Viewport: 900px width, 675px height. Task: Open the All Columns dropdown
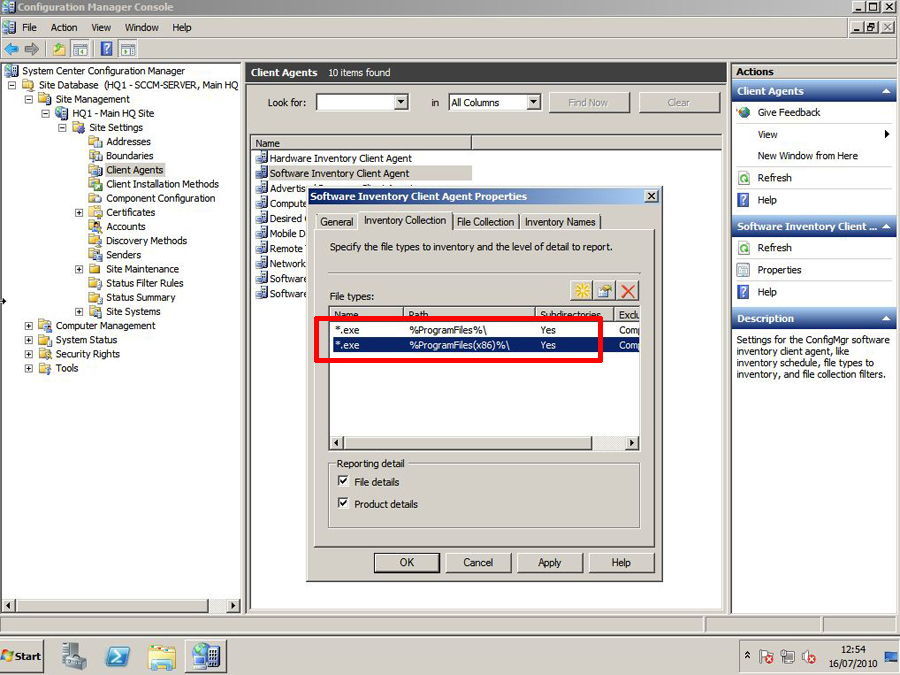pyautogui.click(x=534, y=102)
